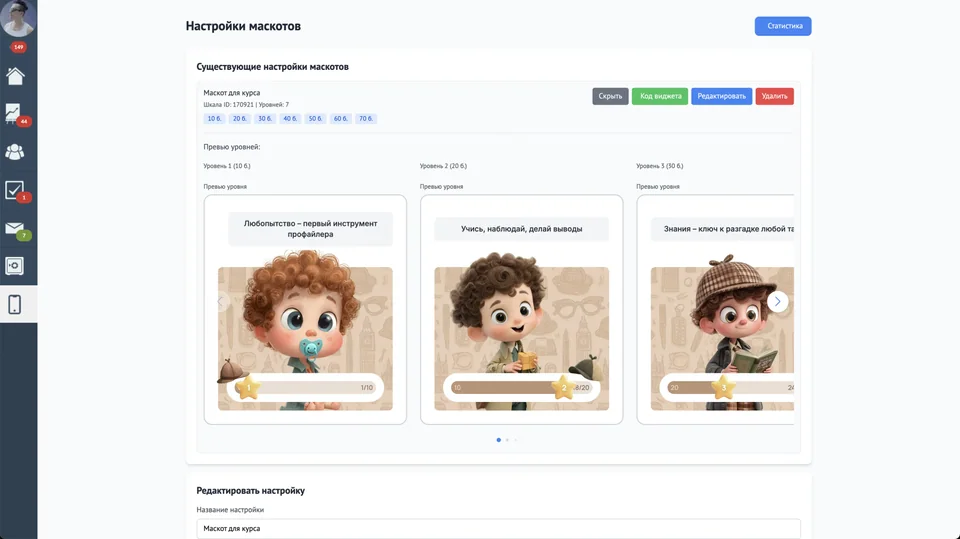This screenshot has width=960, height=539.
Task: Select the 10 б. level tag
Action: tap(214, 118)
